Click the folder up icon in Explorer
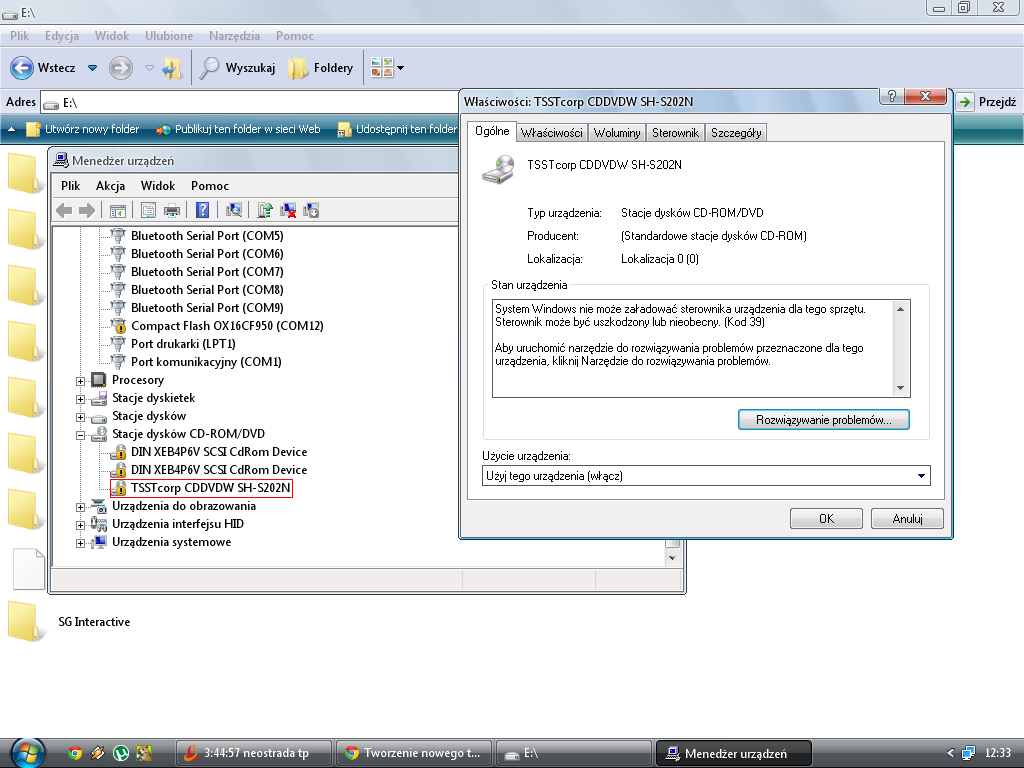1024x768 pixels. point(172,68)
